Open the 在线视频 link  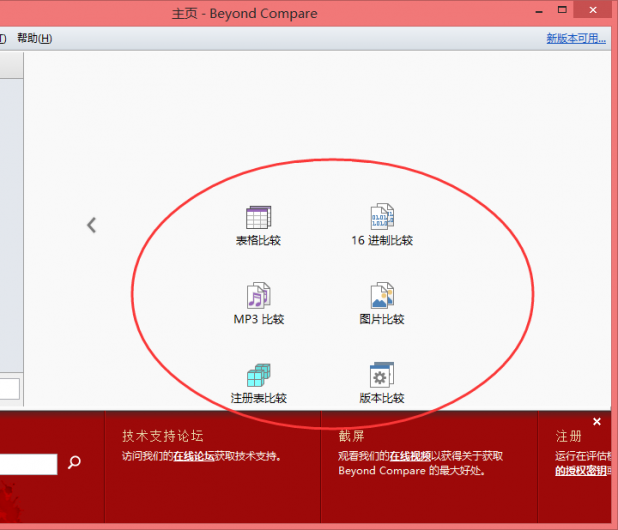[410, 456]
